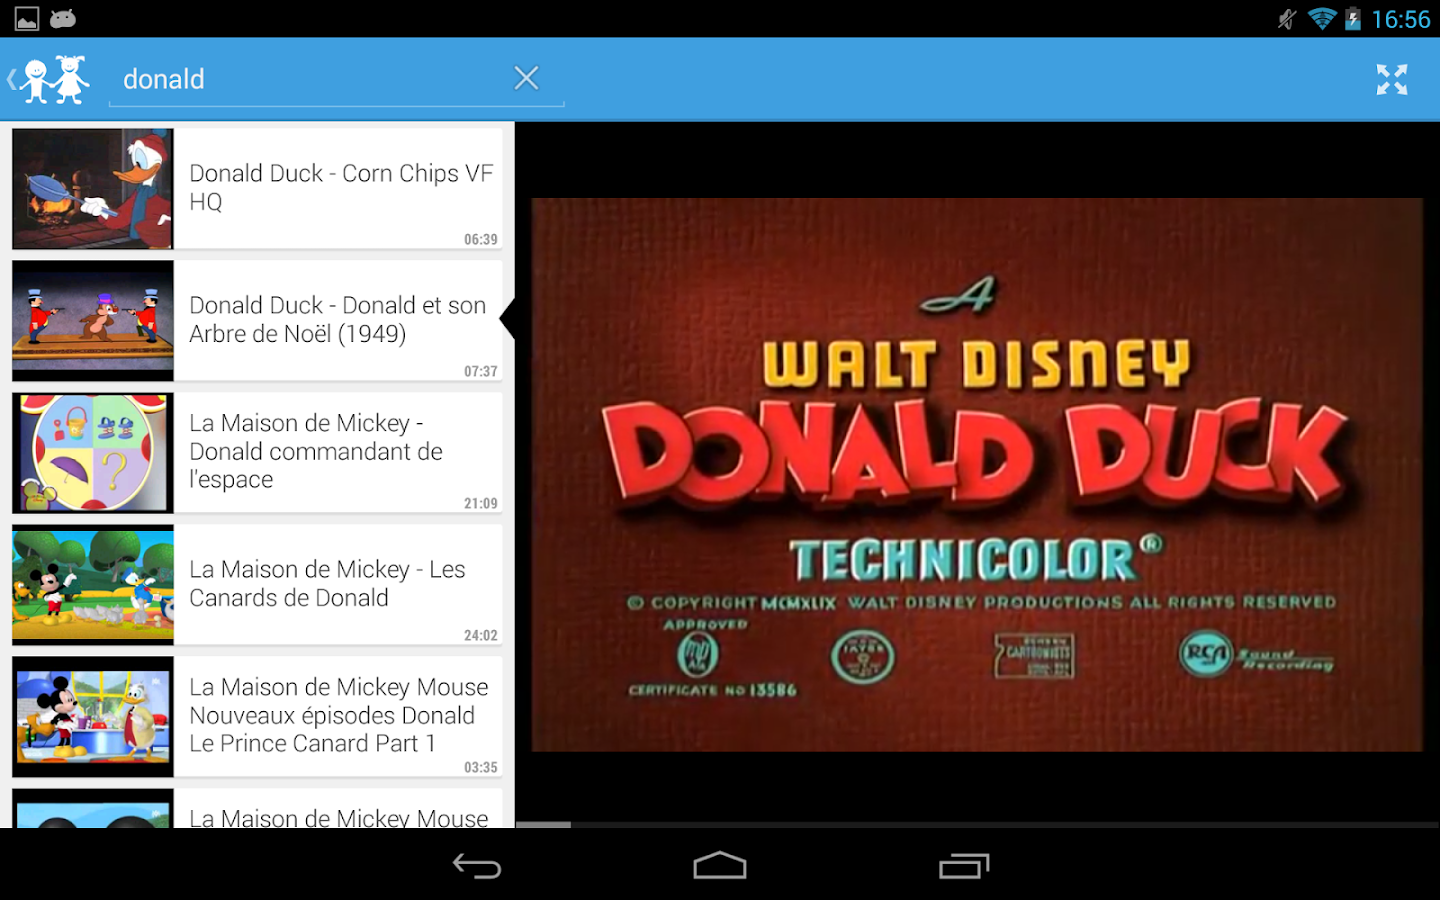The width and height of the screenshot is (1440, 900).
Task: Show recent apps
Action: pos(964,866)
